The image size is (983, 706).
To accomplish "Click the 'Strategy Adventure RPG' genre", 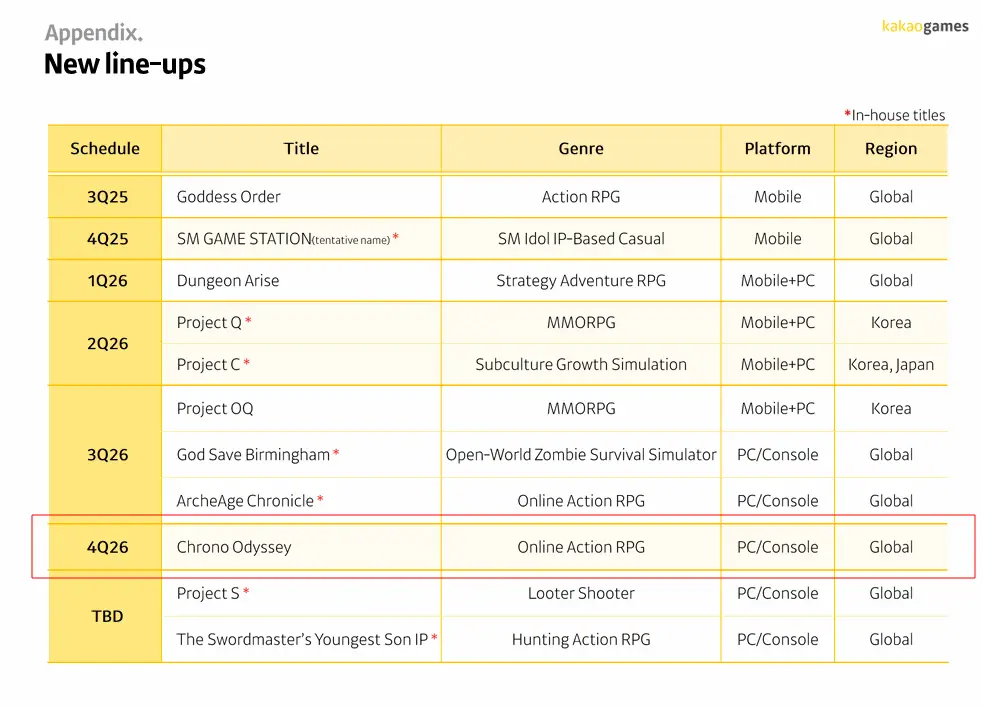I will point(581,281).
